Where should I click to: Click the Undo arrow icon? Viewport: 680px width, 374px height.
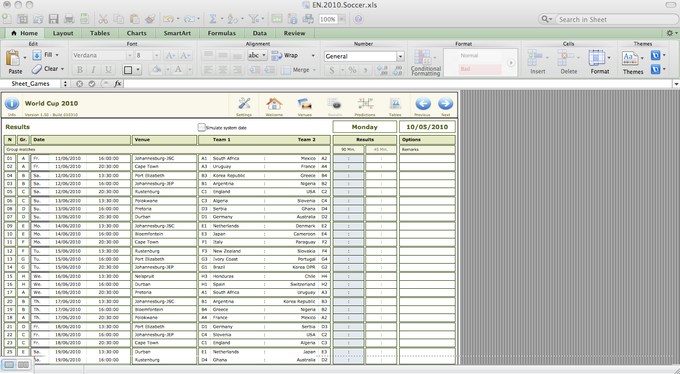(168, 19)
